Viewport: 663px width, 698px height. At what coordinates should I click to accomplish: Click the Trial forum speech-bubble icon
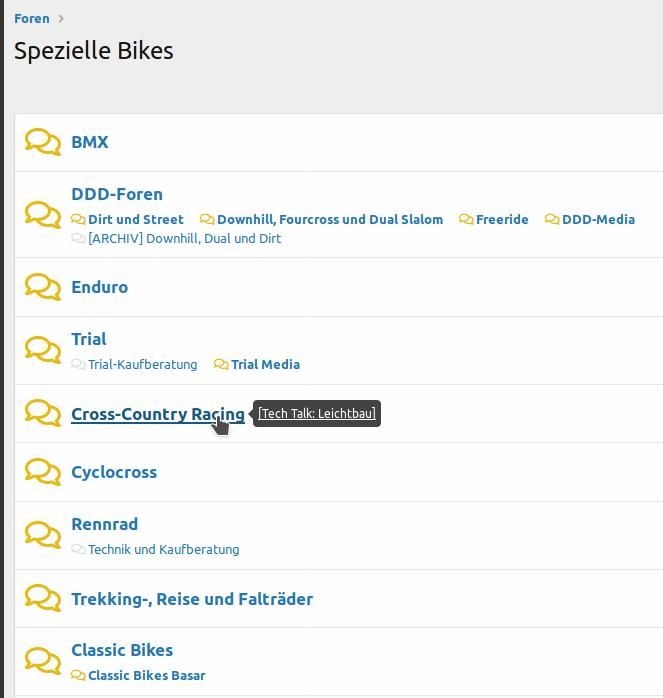tap(43, 350)
